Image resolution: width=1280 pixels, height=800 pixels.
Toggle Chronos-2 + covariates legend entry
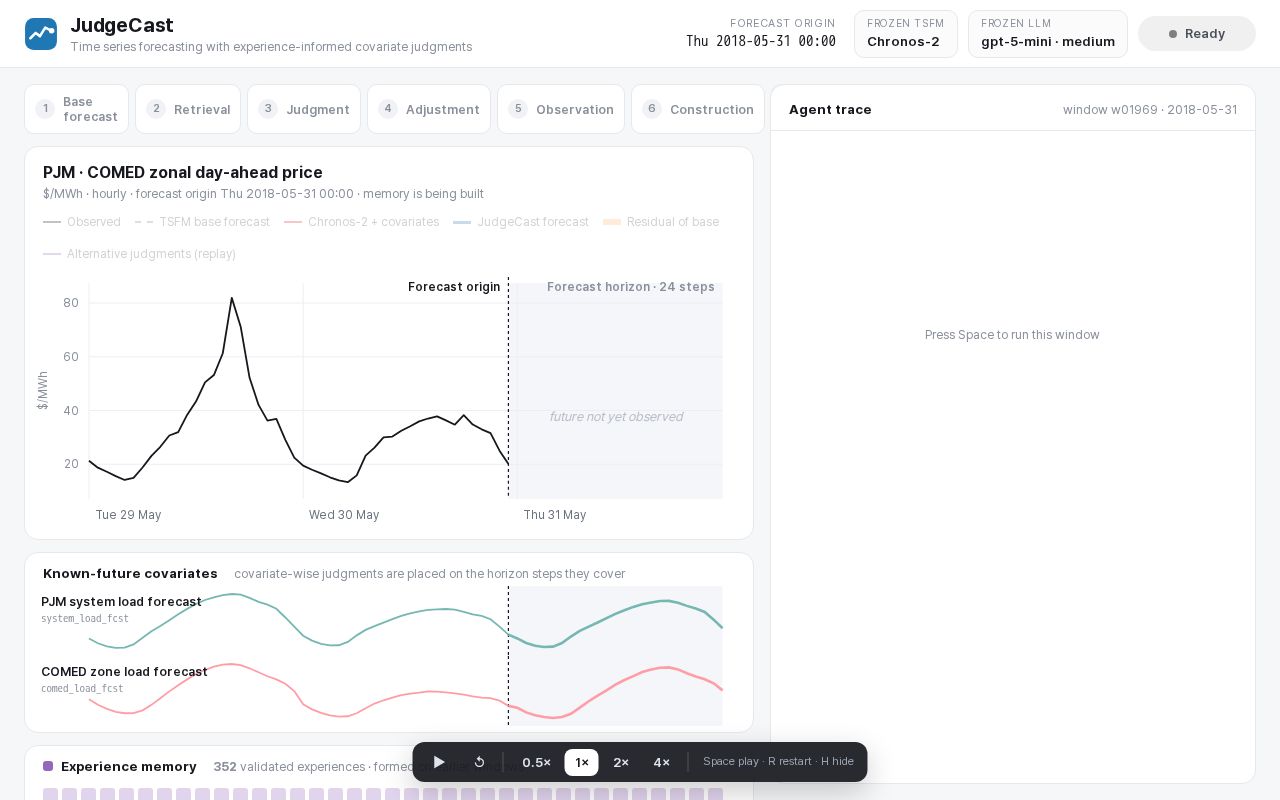click(362, 222)
